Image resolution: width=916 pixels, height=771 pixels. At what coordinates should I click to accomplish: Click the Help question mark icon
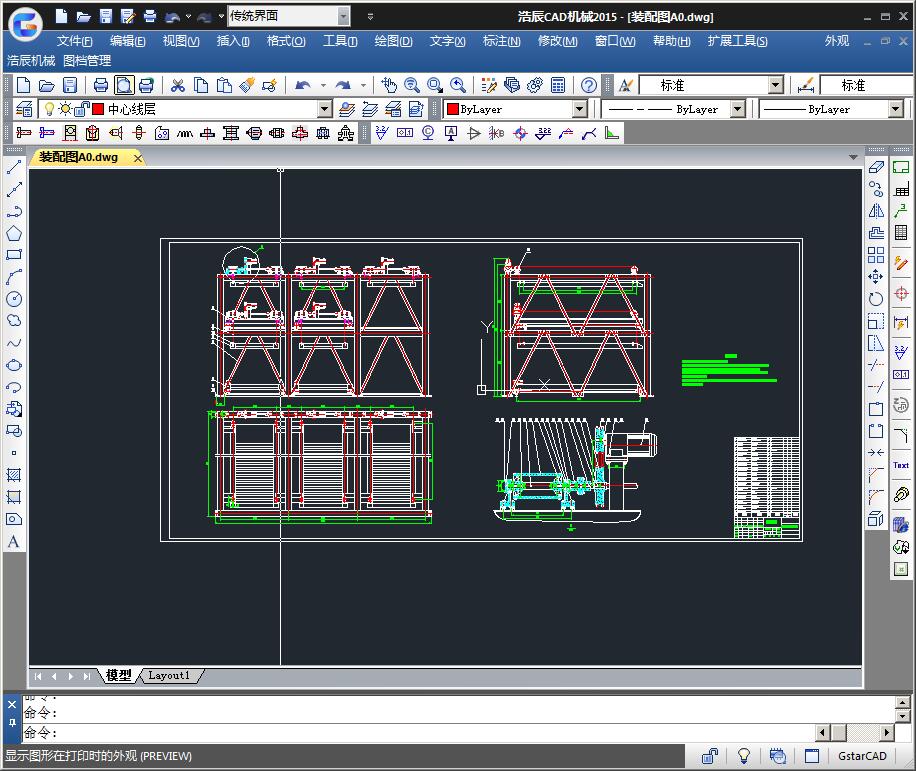(x=589, y=86)
